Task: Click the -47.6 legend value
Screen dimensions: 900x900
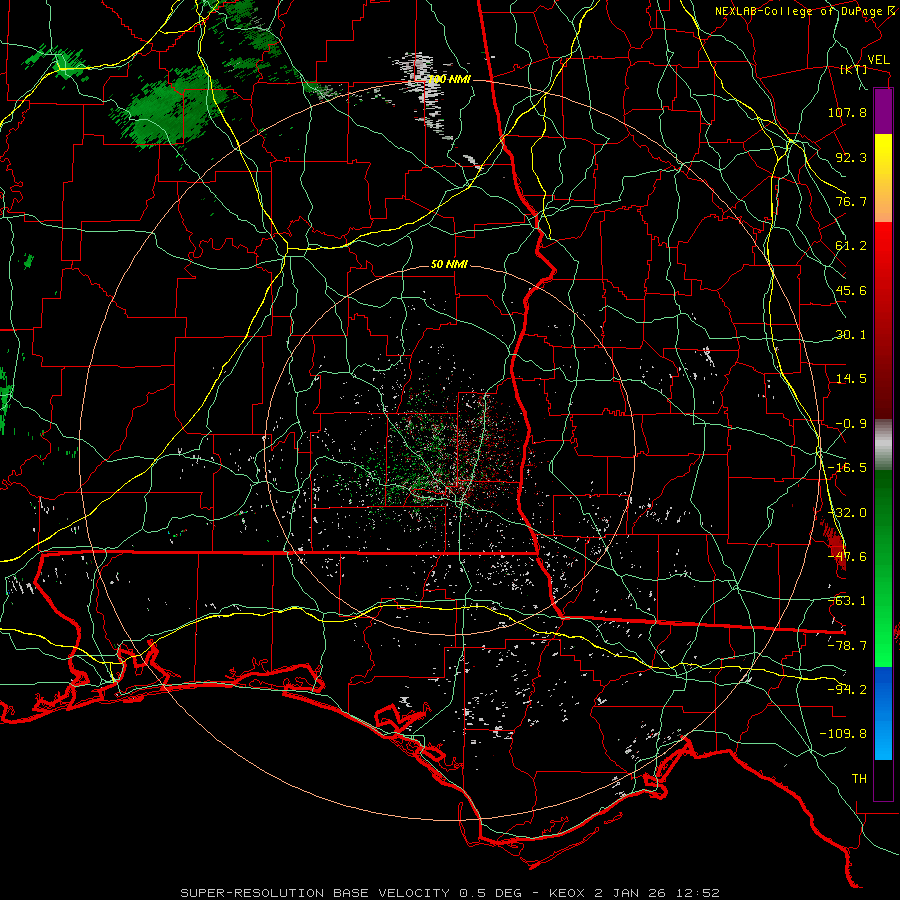Action: pos(847,557)
